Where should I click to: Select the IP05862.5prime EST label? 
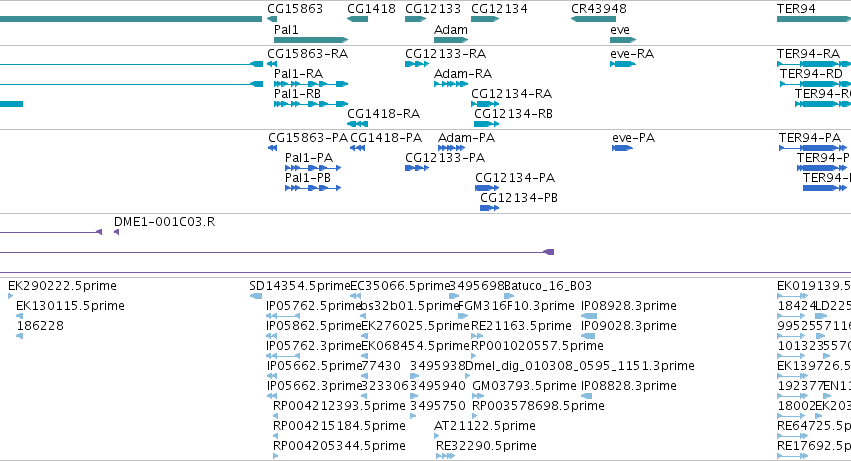click(314, 326)
